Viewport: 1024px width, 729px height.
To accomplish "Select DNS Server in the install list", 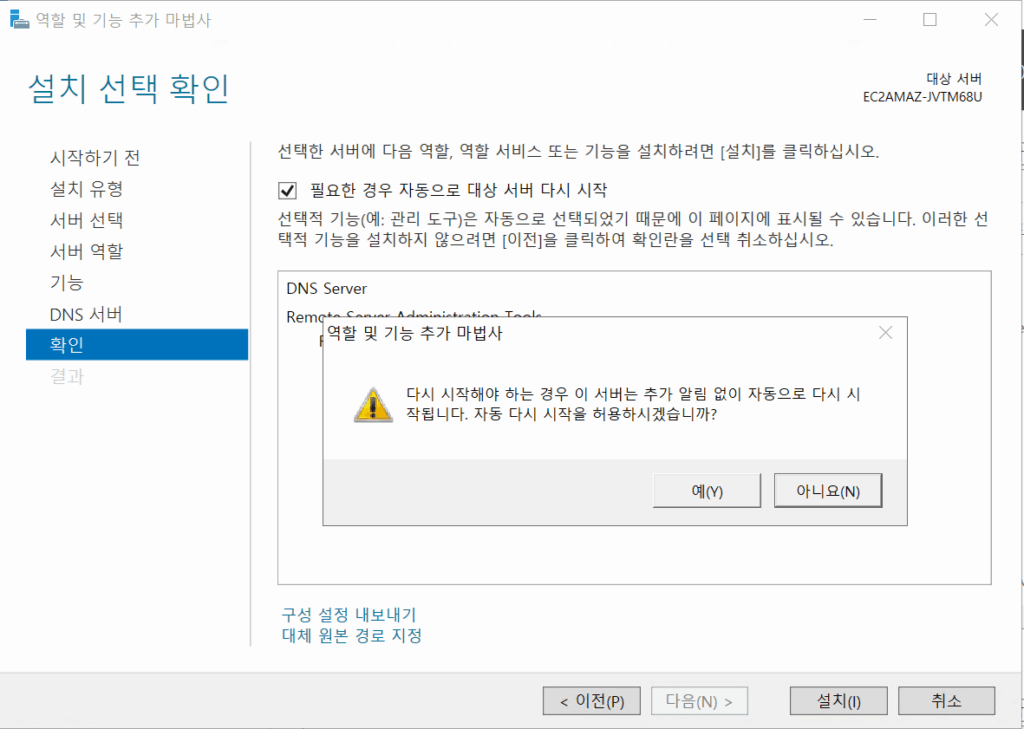I will click(x=327, y=289).
